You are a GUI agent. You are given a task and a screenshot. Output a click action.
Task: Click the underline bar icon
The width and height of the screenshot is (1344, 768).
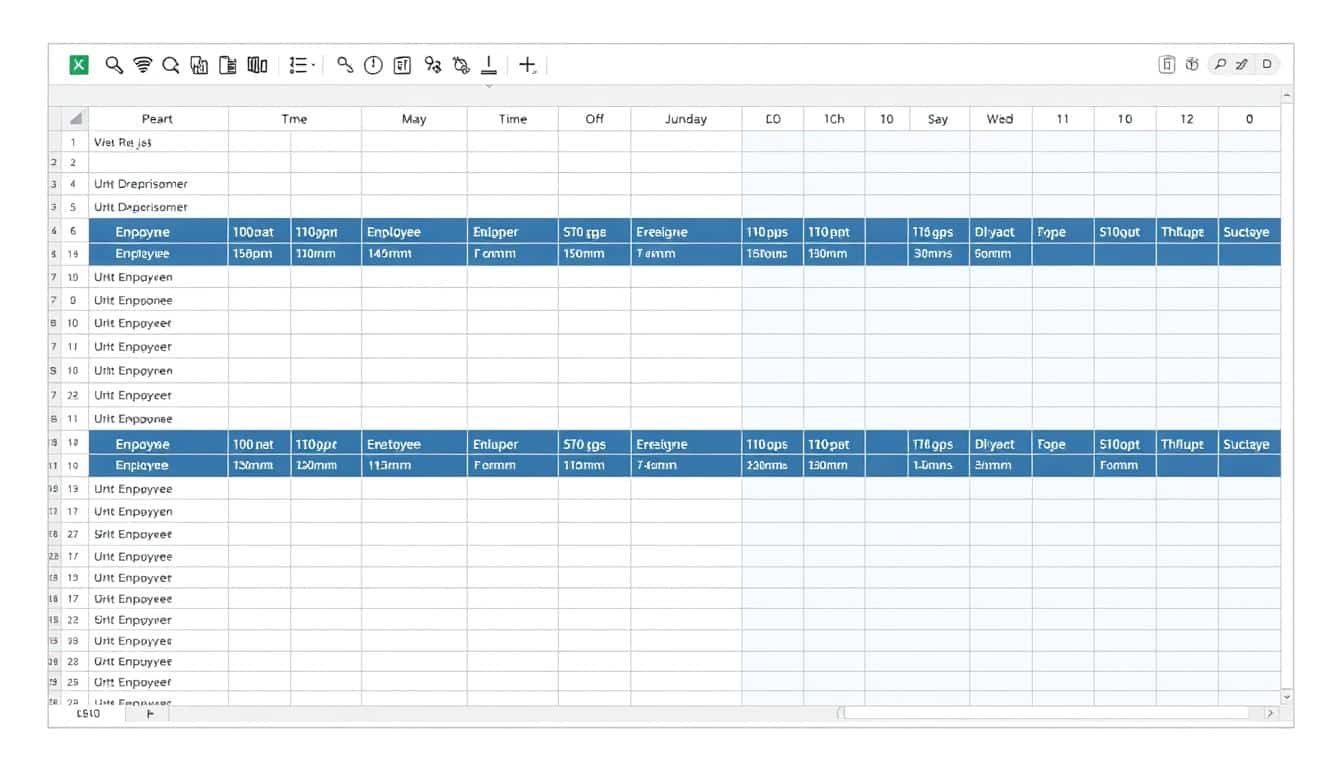pos(489,65)
